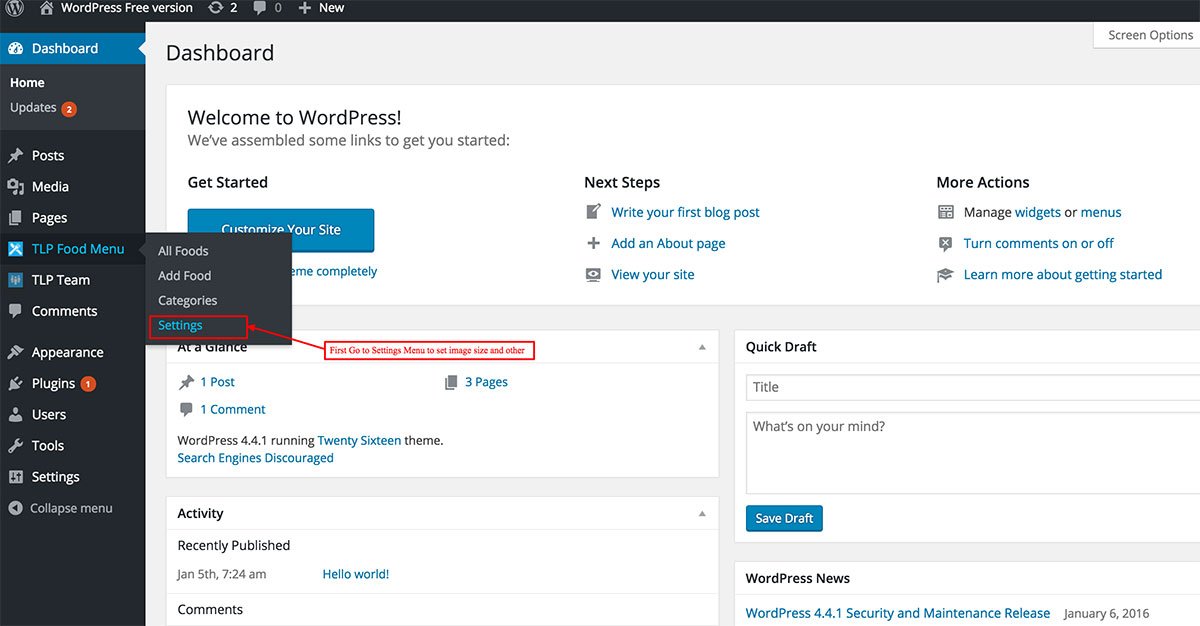Open the '3 Pages' link
This screenshot has width=1200, height=626.
click(486, 382)
